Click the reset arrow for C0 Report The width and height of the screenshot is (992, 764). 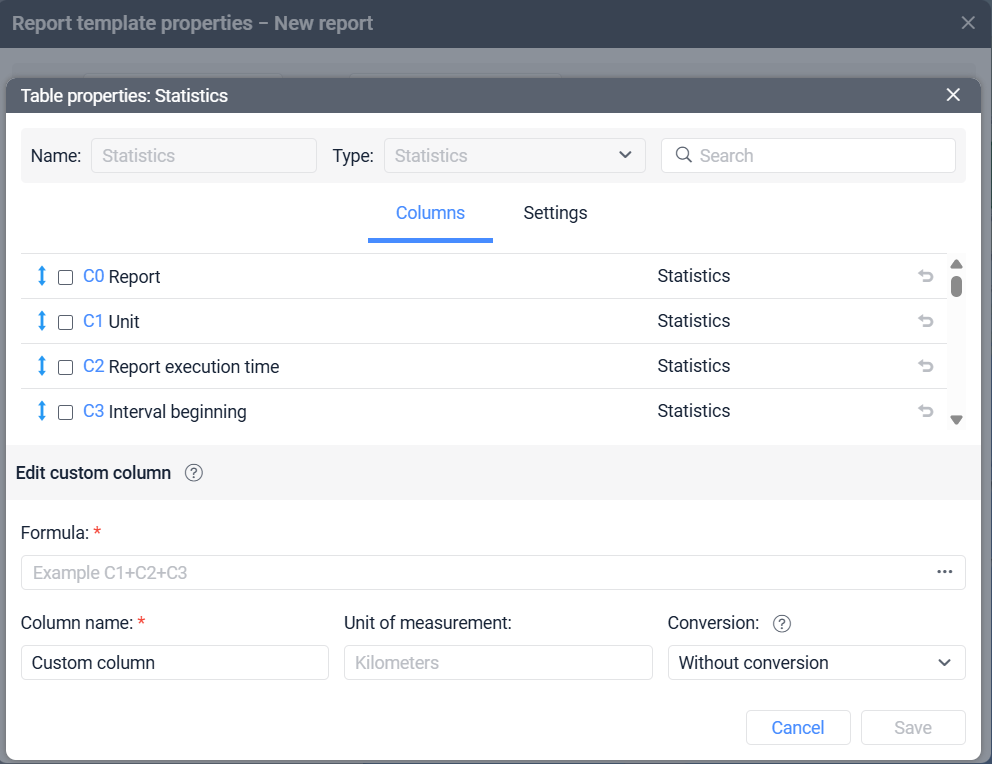click(x=925, y=276)
